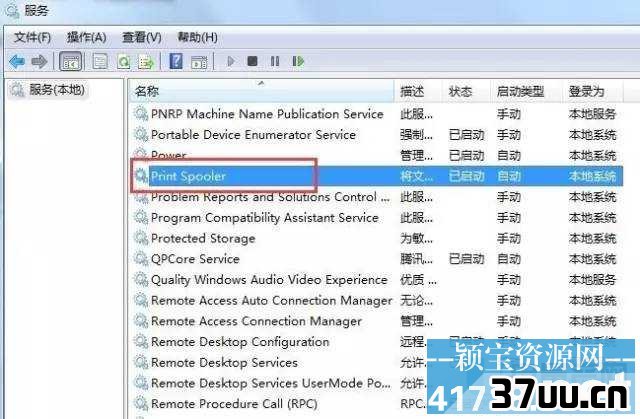
Task: Open the 文件(F) menu
Action: coord(33,38)
